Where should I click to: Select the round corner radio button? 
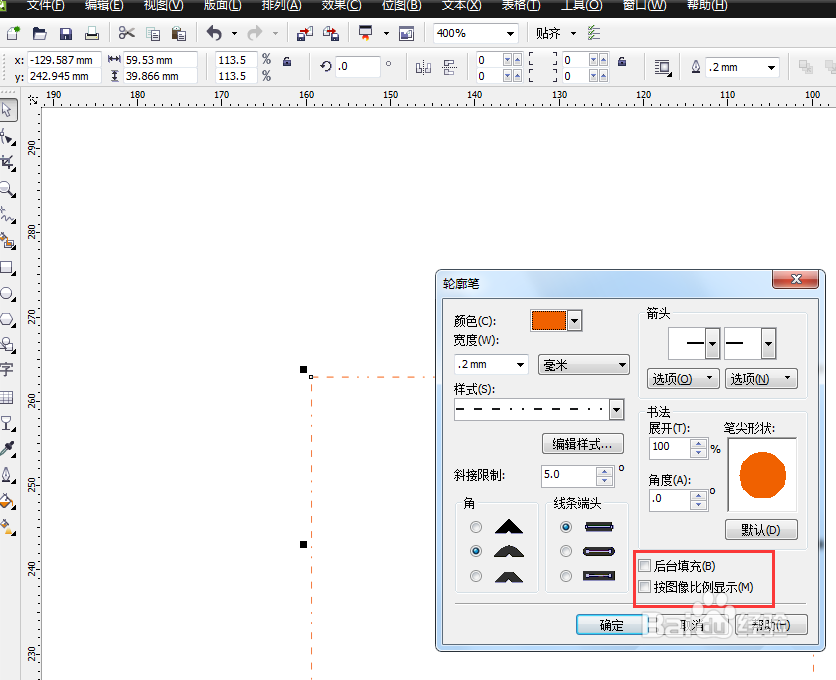[x=476, y=551]
